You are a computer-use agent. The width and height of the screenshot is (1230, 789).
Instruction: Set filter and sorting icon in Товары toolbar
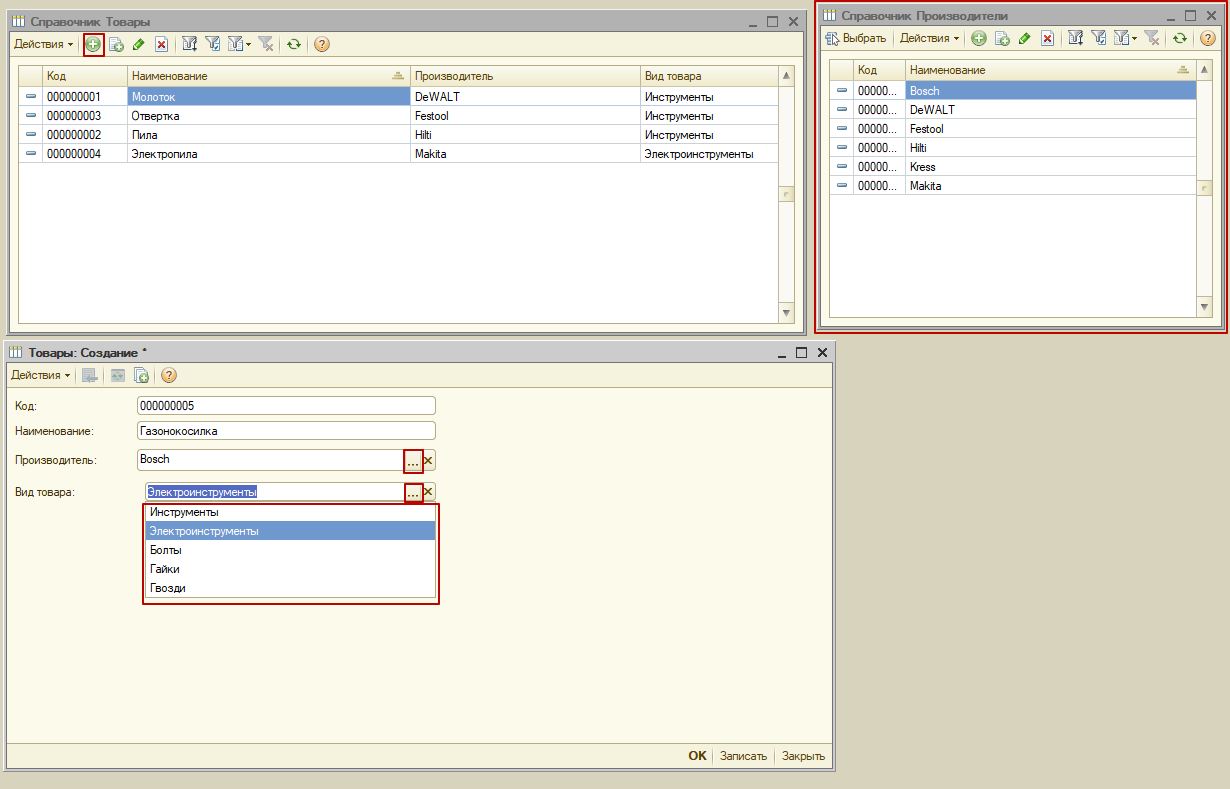pyautogui.click(x=190, y=44)
